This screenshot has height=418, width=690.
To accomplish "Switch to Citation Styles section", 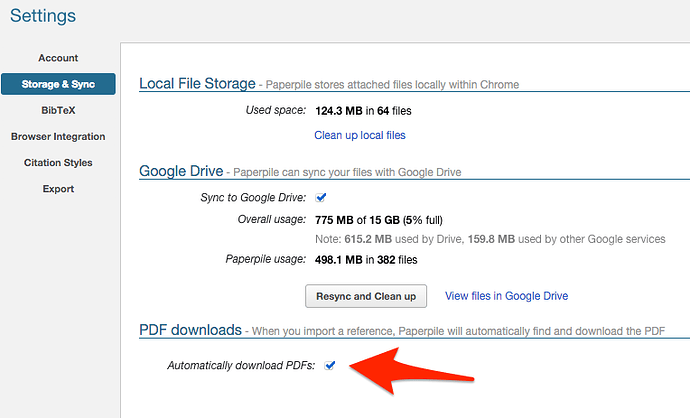I will [58, 163].
